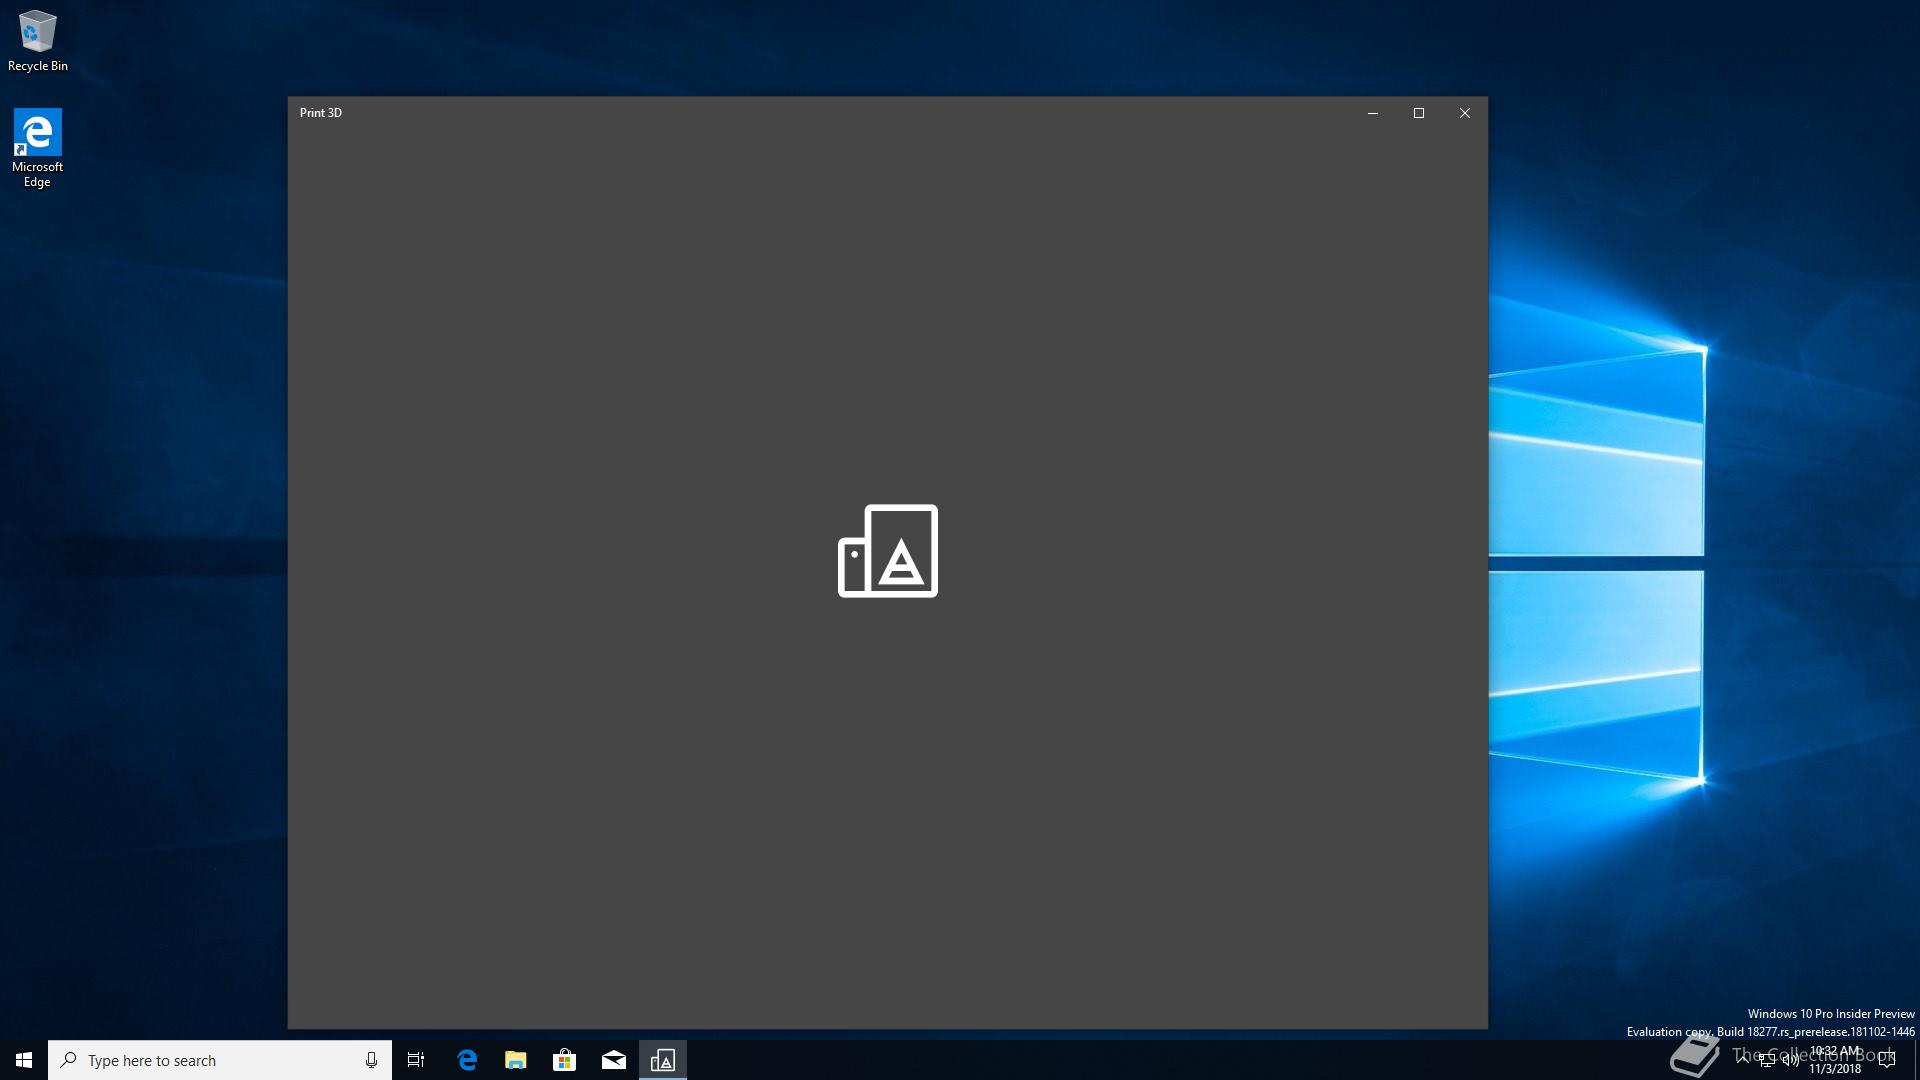The width and height of the screenshot is (1920, 1080).
Task: Maximize the Print 3D window
Action: [x=1419, y=113]
